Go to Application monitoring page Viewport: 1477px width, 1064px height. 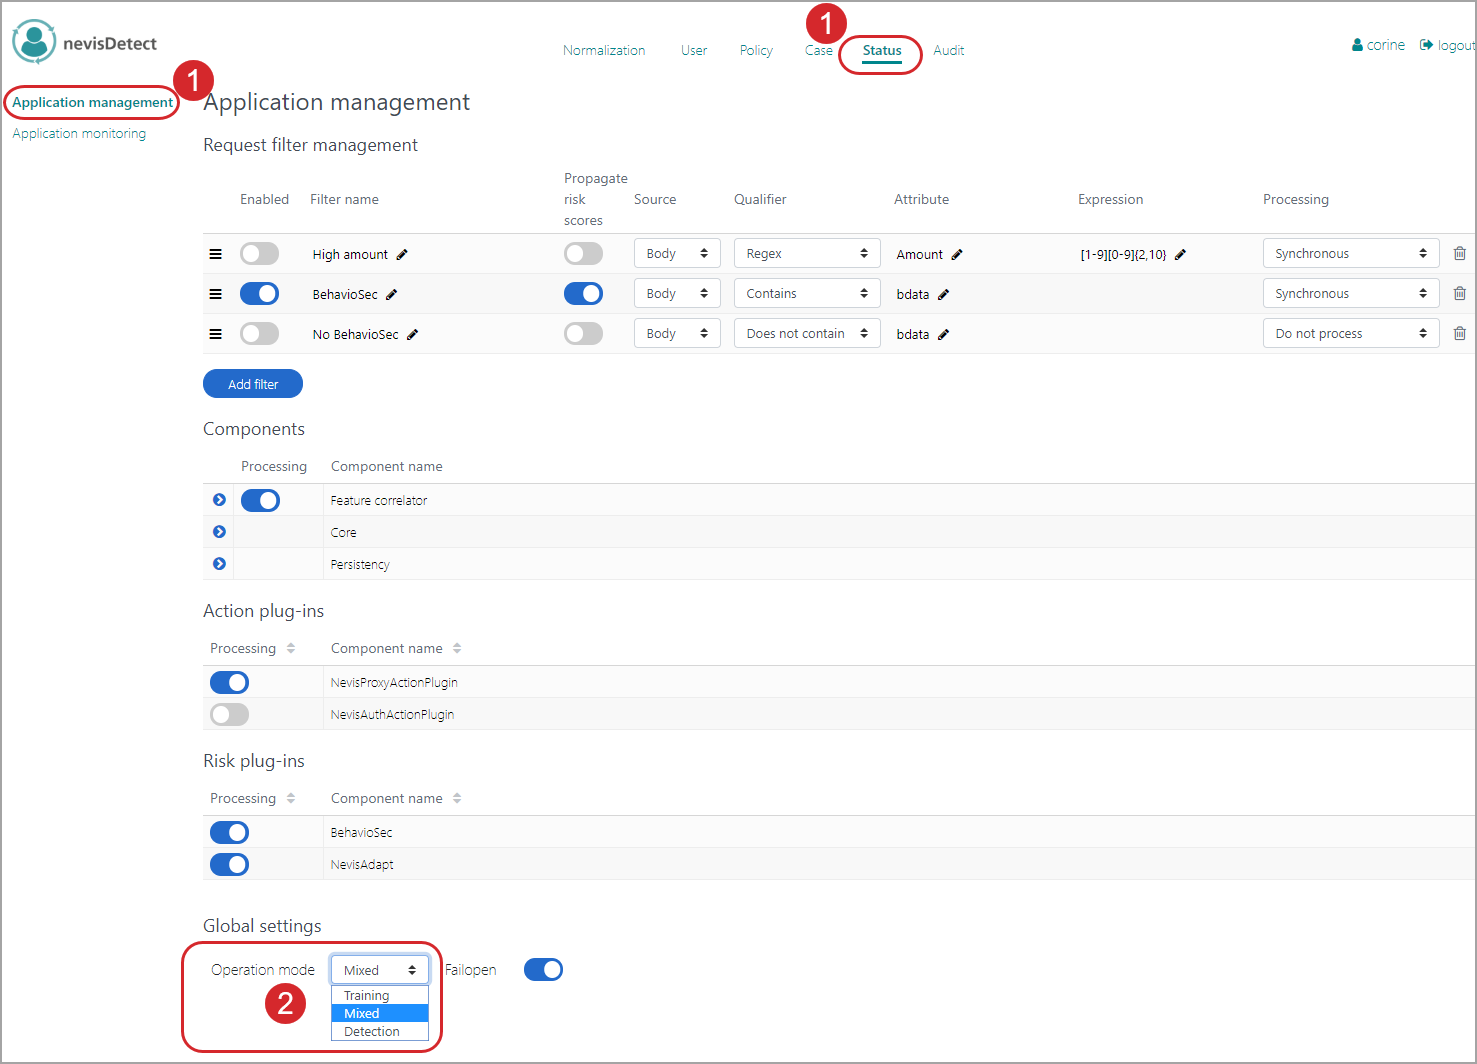(x=79, y=134)
